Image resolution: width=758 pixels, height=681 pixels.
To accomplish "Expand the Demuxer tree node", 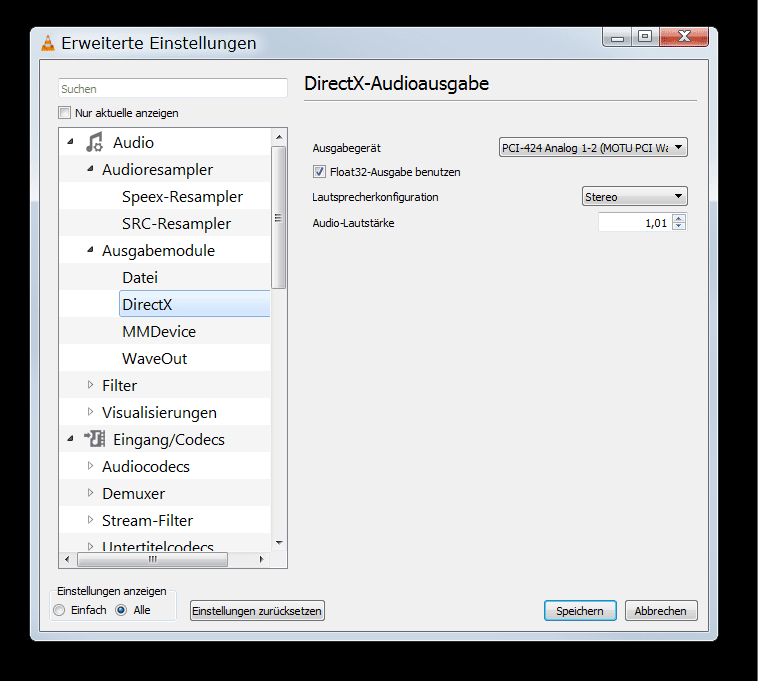I will pos(90,493).
